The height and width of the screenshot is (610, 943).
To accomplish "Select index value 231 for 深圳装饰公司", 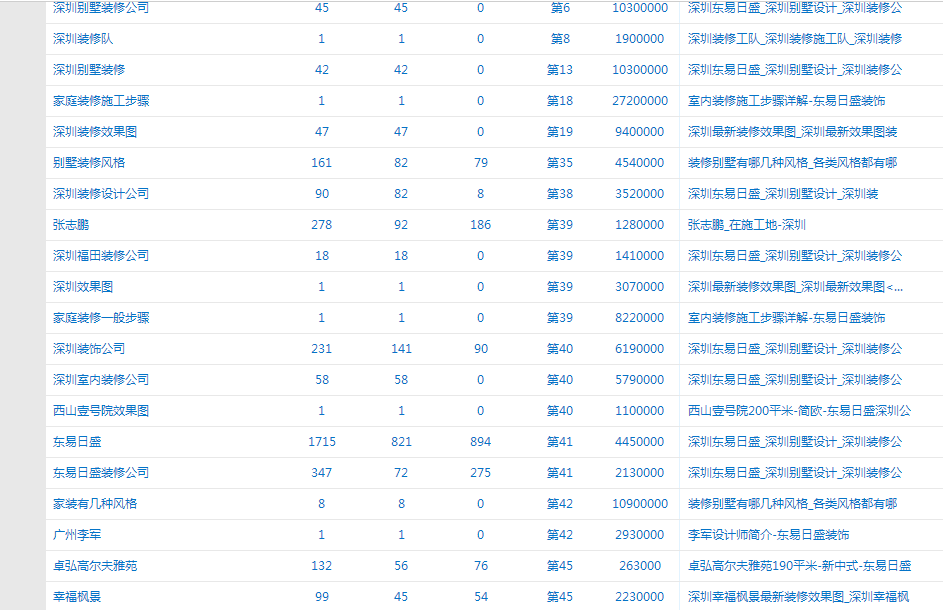I will 322,349.
